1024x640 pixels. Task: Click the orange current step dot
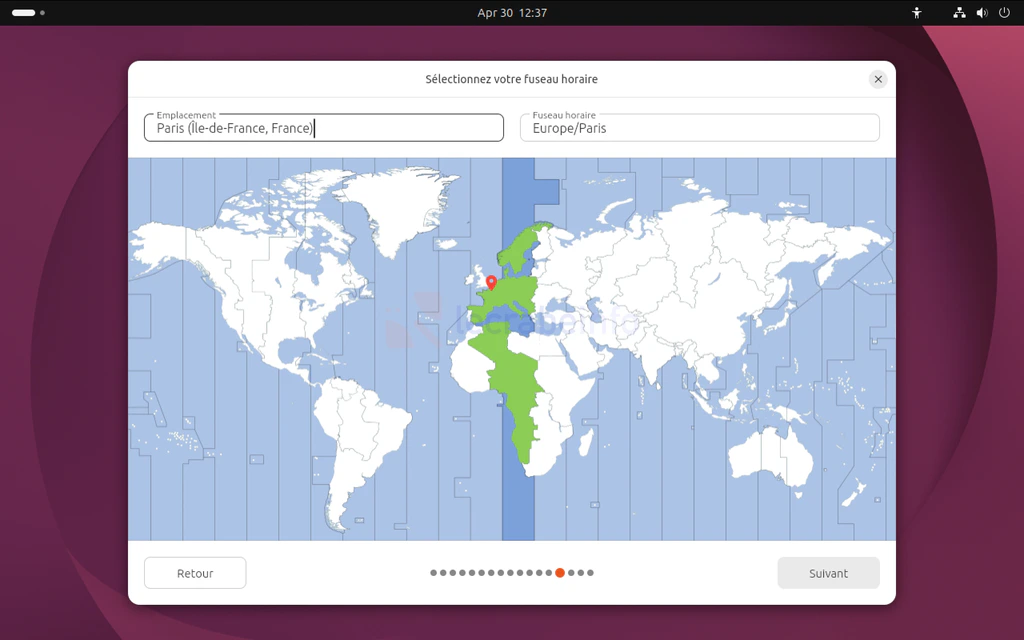560,573
